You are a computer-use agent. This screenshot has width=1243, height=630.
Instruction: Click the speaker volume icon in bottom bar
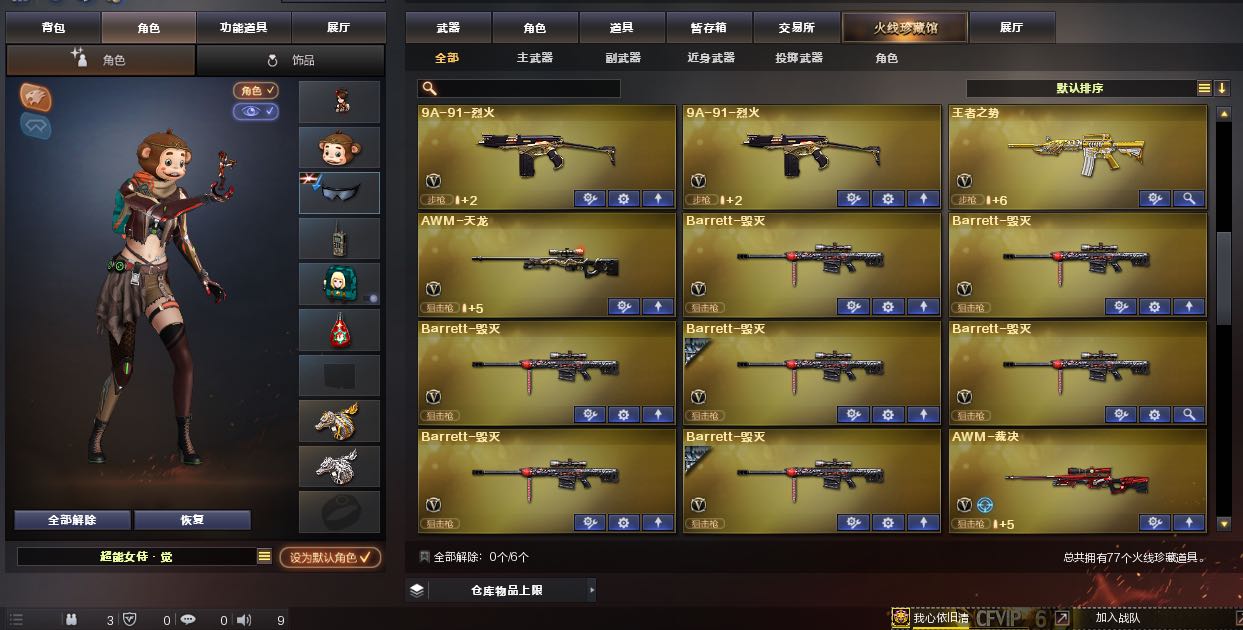click(244, 620)
